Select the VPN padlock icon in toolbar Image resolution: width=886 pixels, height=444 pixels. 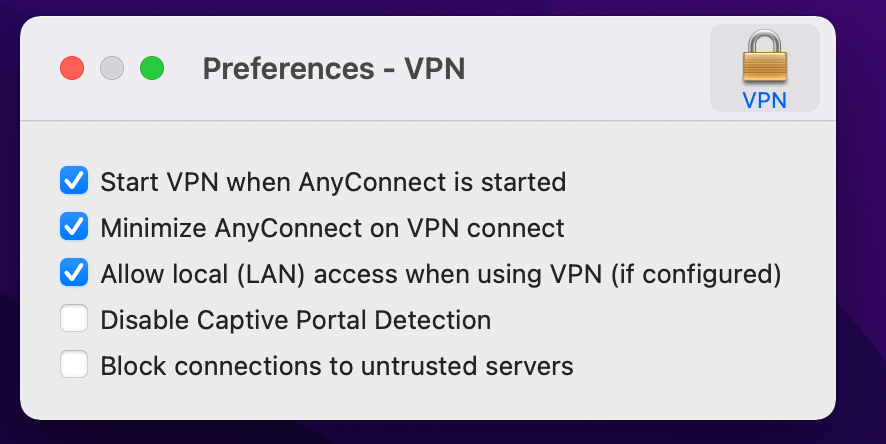764,57
